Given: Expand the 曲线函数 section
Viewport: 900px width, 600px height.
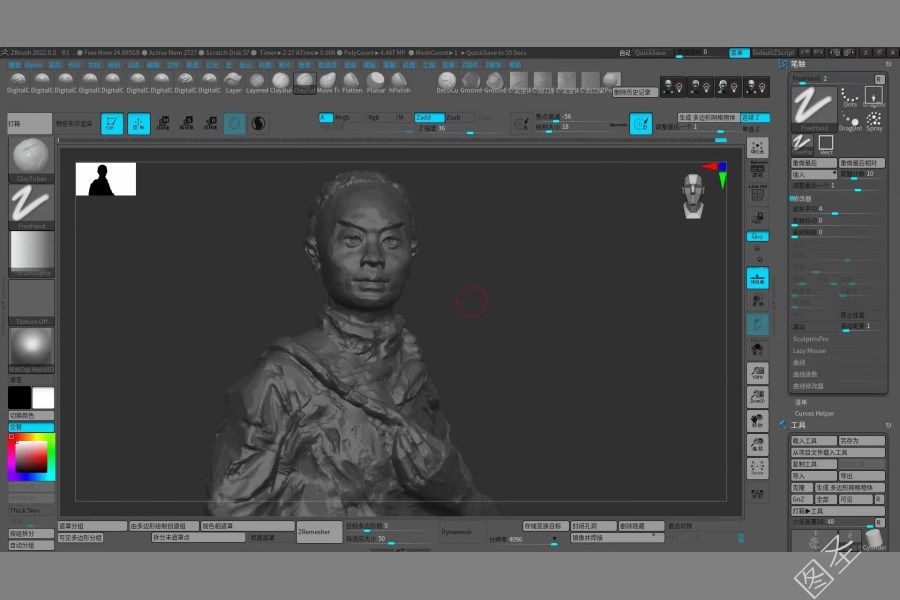Looking at the screenshot, I should [x=805, y=374].
